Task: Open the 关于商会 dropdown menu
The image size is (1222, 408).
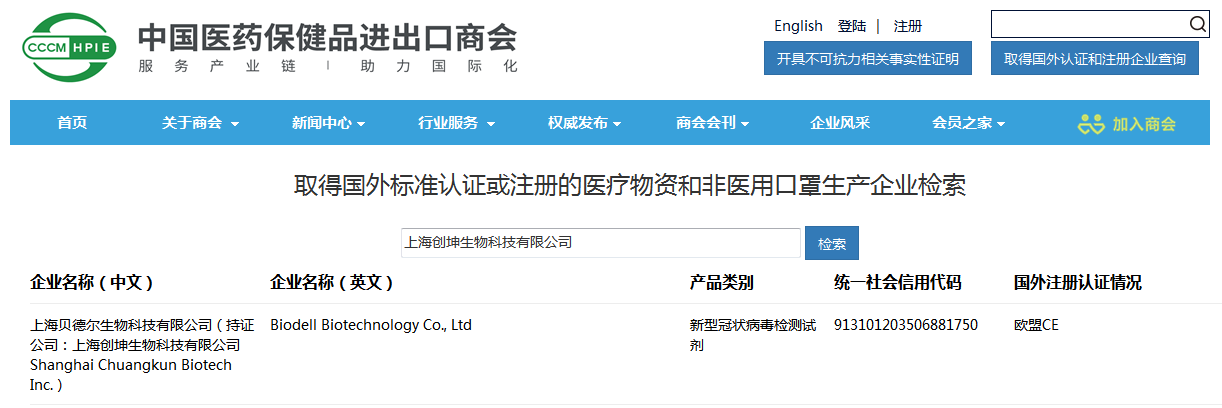Action: tap(200, 123)
